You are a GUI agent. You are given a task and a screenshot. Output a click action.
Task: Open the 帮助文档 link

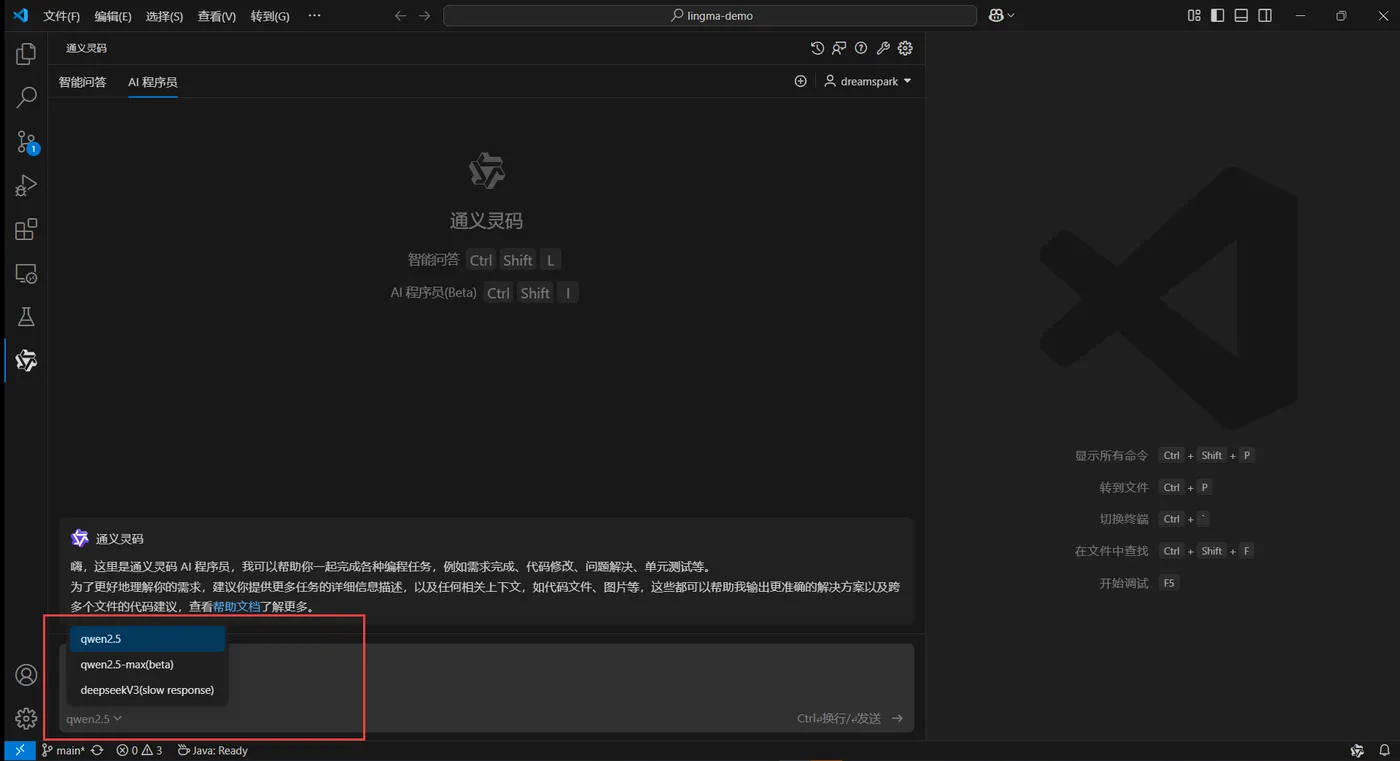tap(236, 606)
